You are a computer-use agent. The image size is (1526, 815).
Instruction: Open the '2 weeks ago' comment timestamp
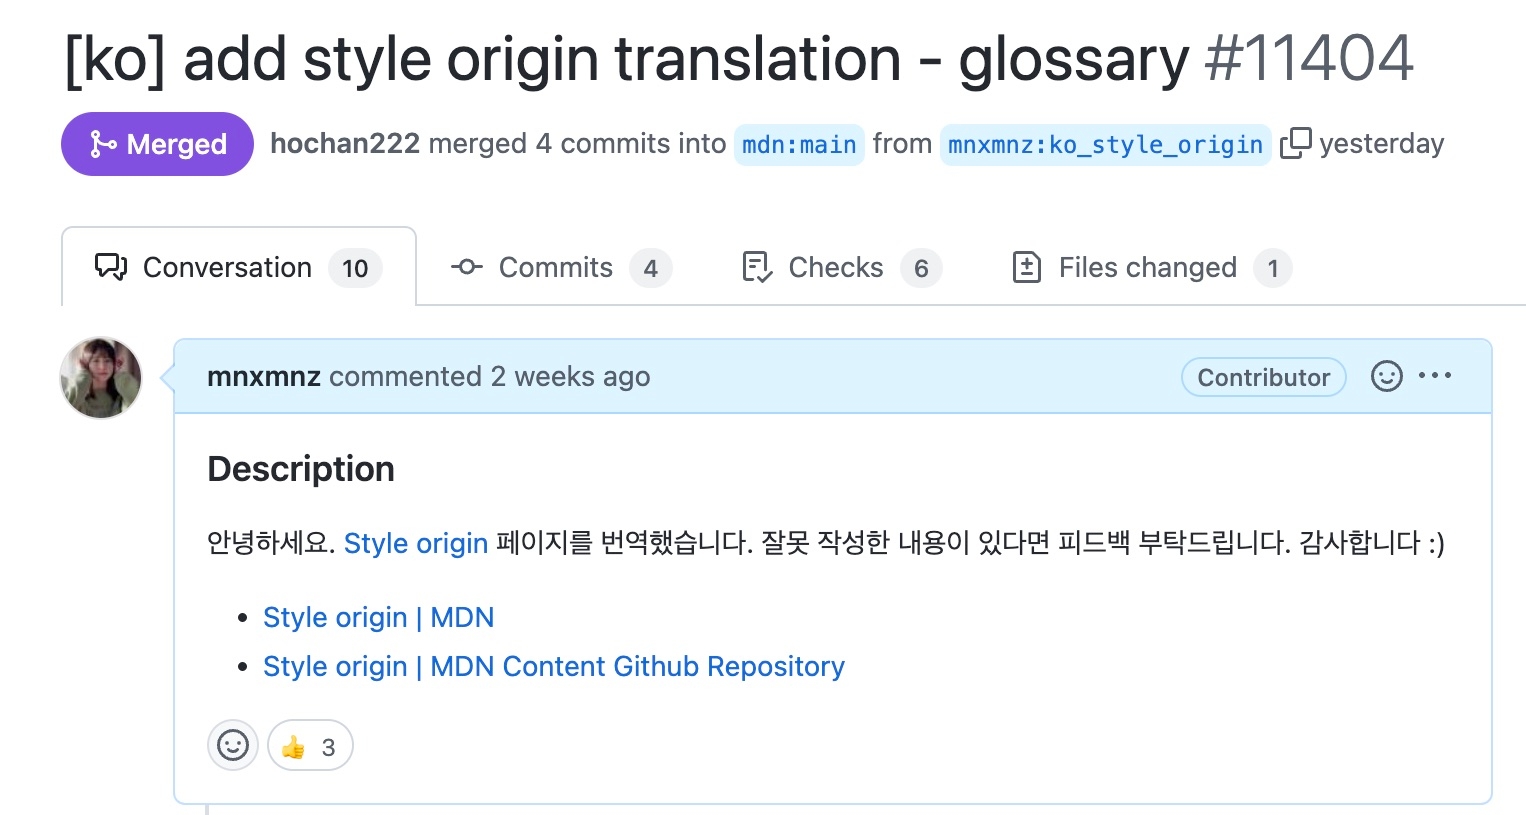pos(570,377)
